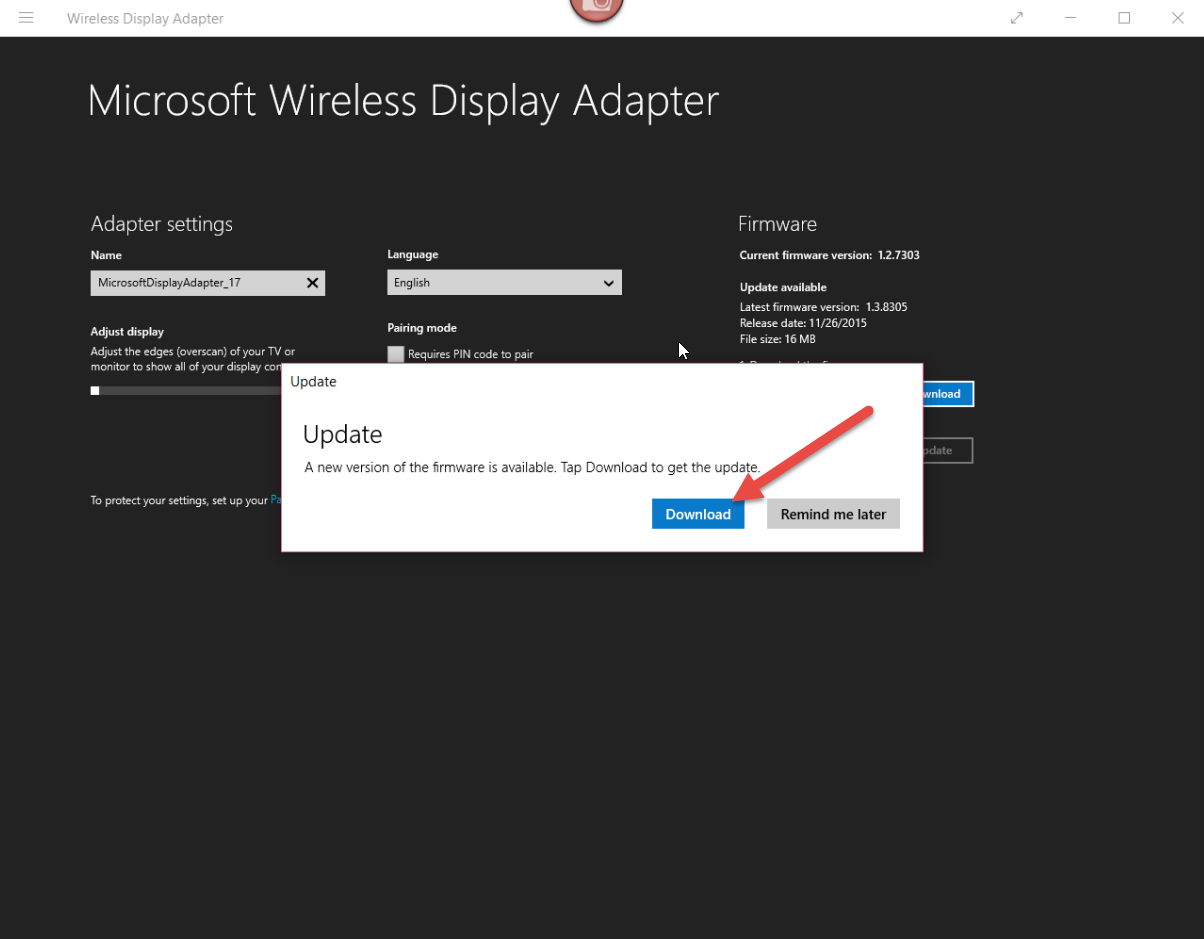Maximize the application window
The height and width of the screenshot is (939, 1204).
(1124, 18)
